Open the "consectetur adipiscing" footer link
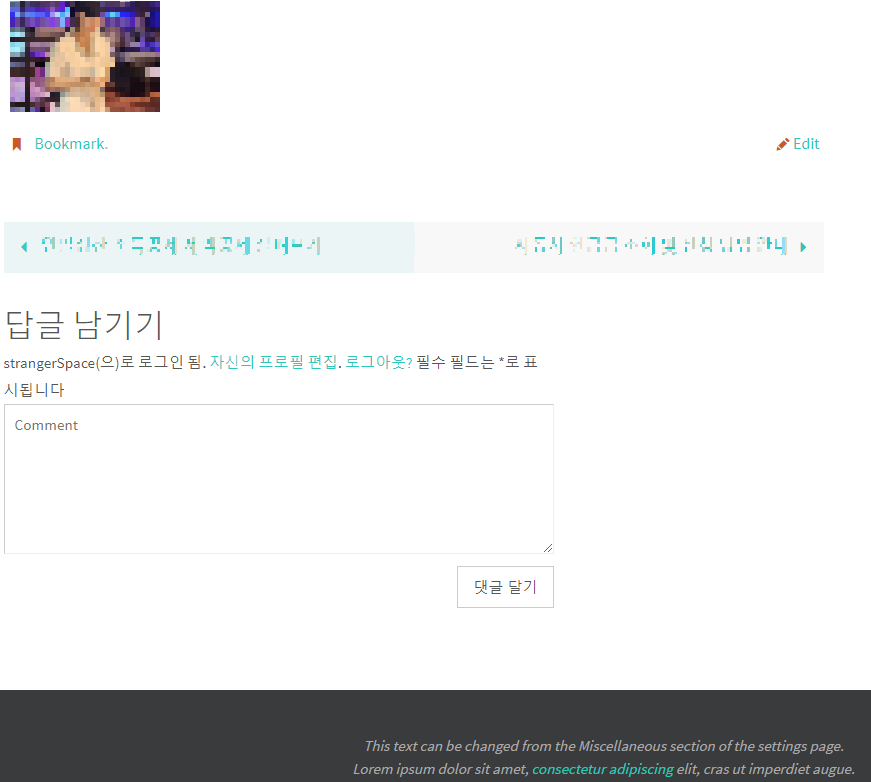 pos(602,769)
